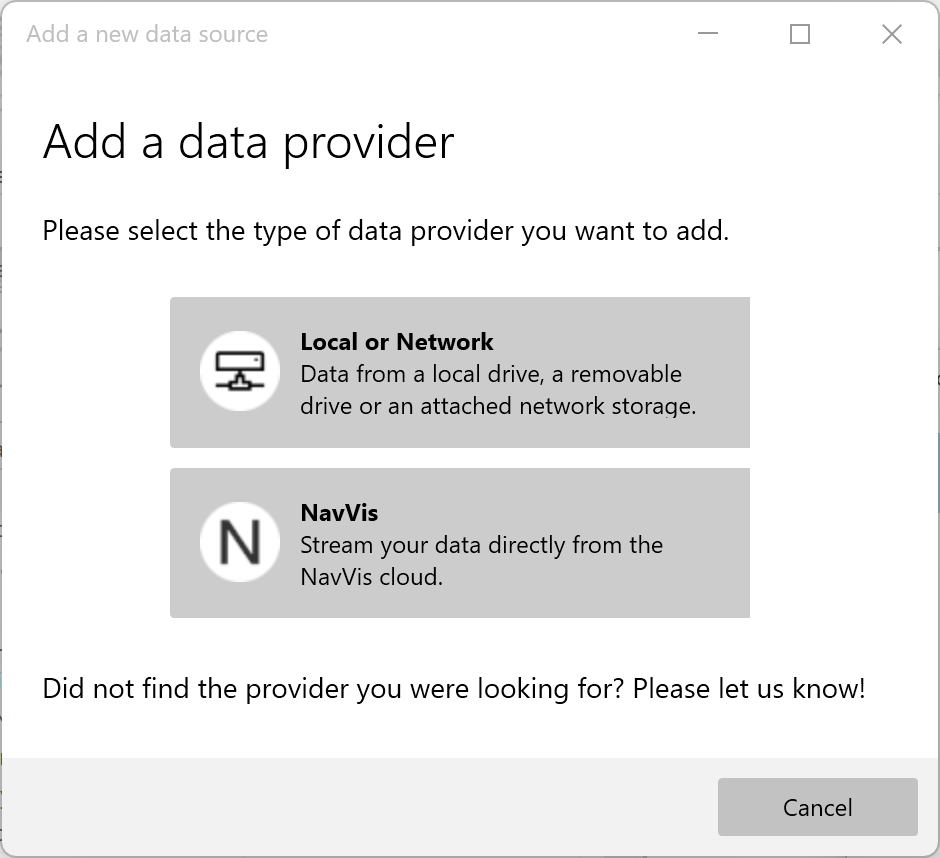Click the 'Please let us know!' text
Image resolution: width=940 pixels, height=858 pixels.
pos(749,688)
